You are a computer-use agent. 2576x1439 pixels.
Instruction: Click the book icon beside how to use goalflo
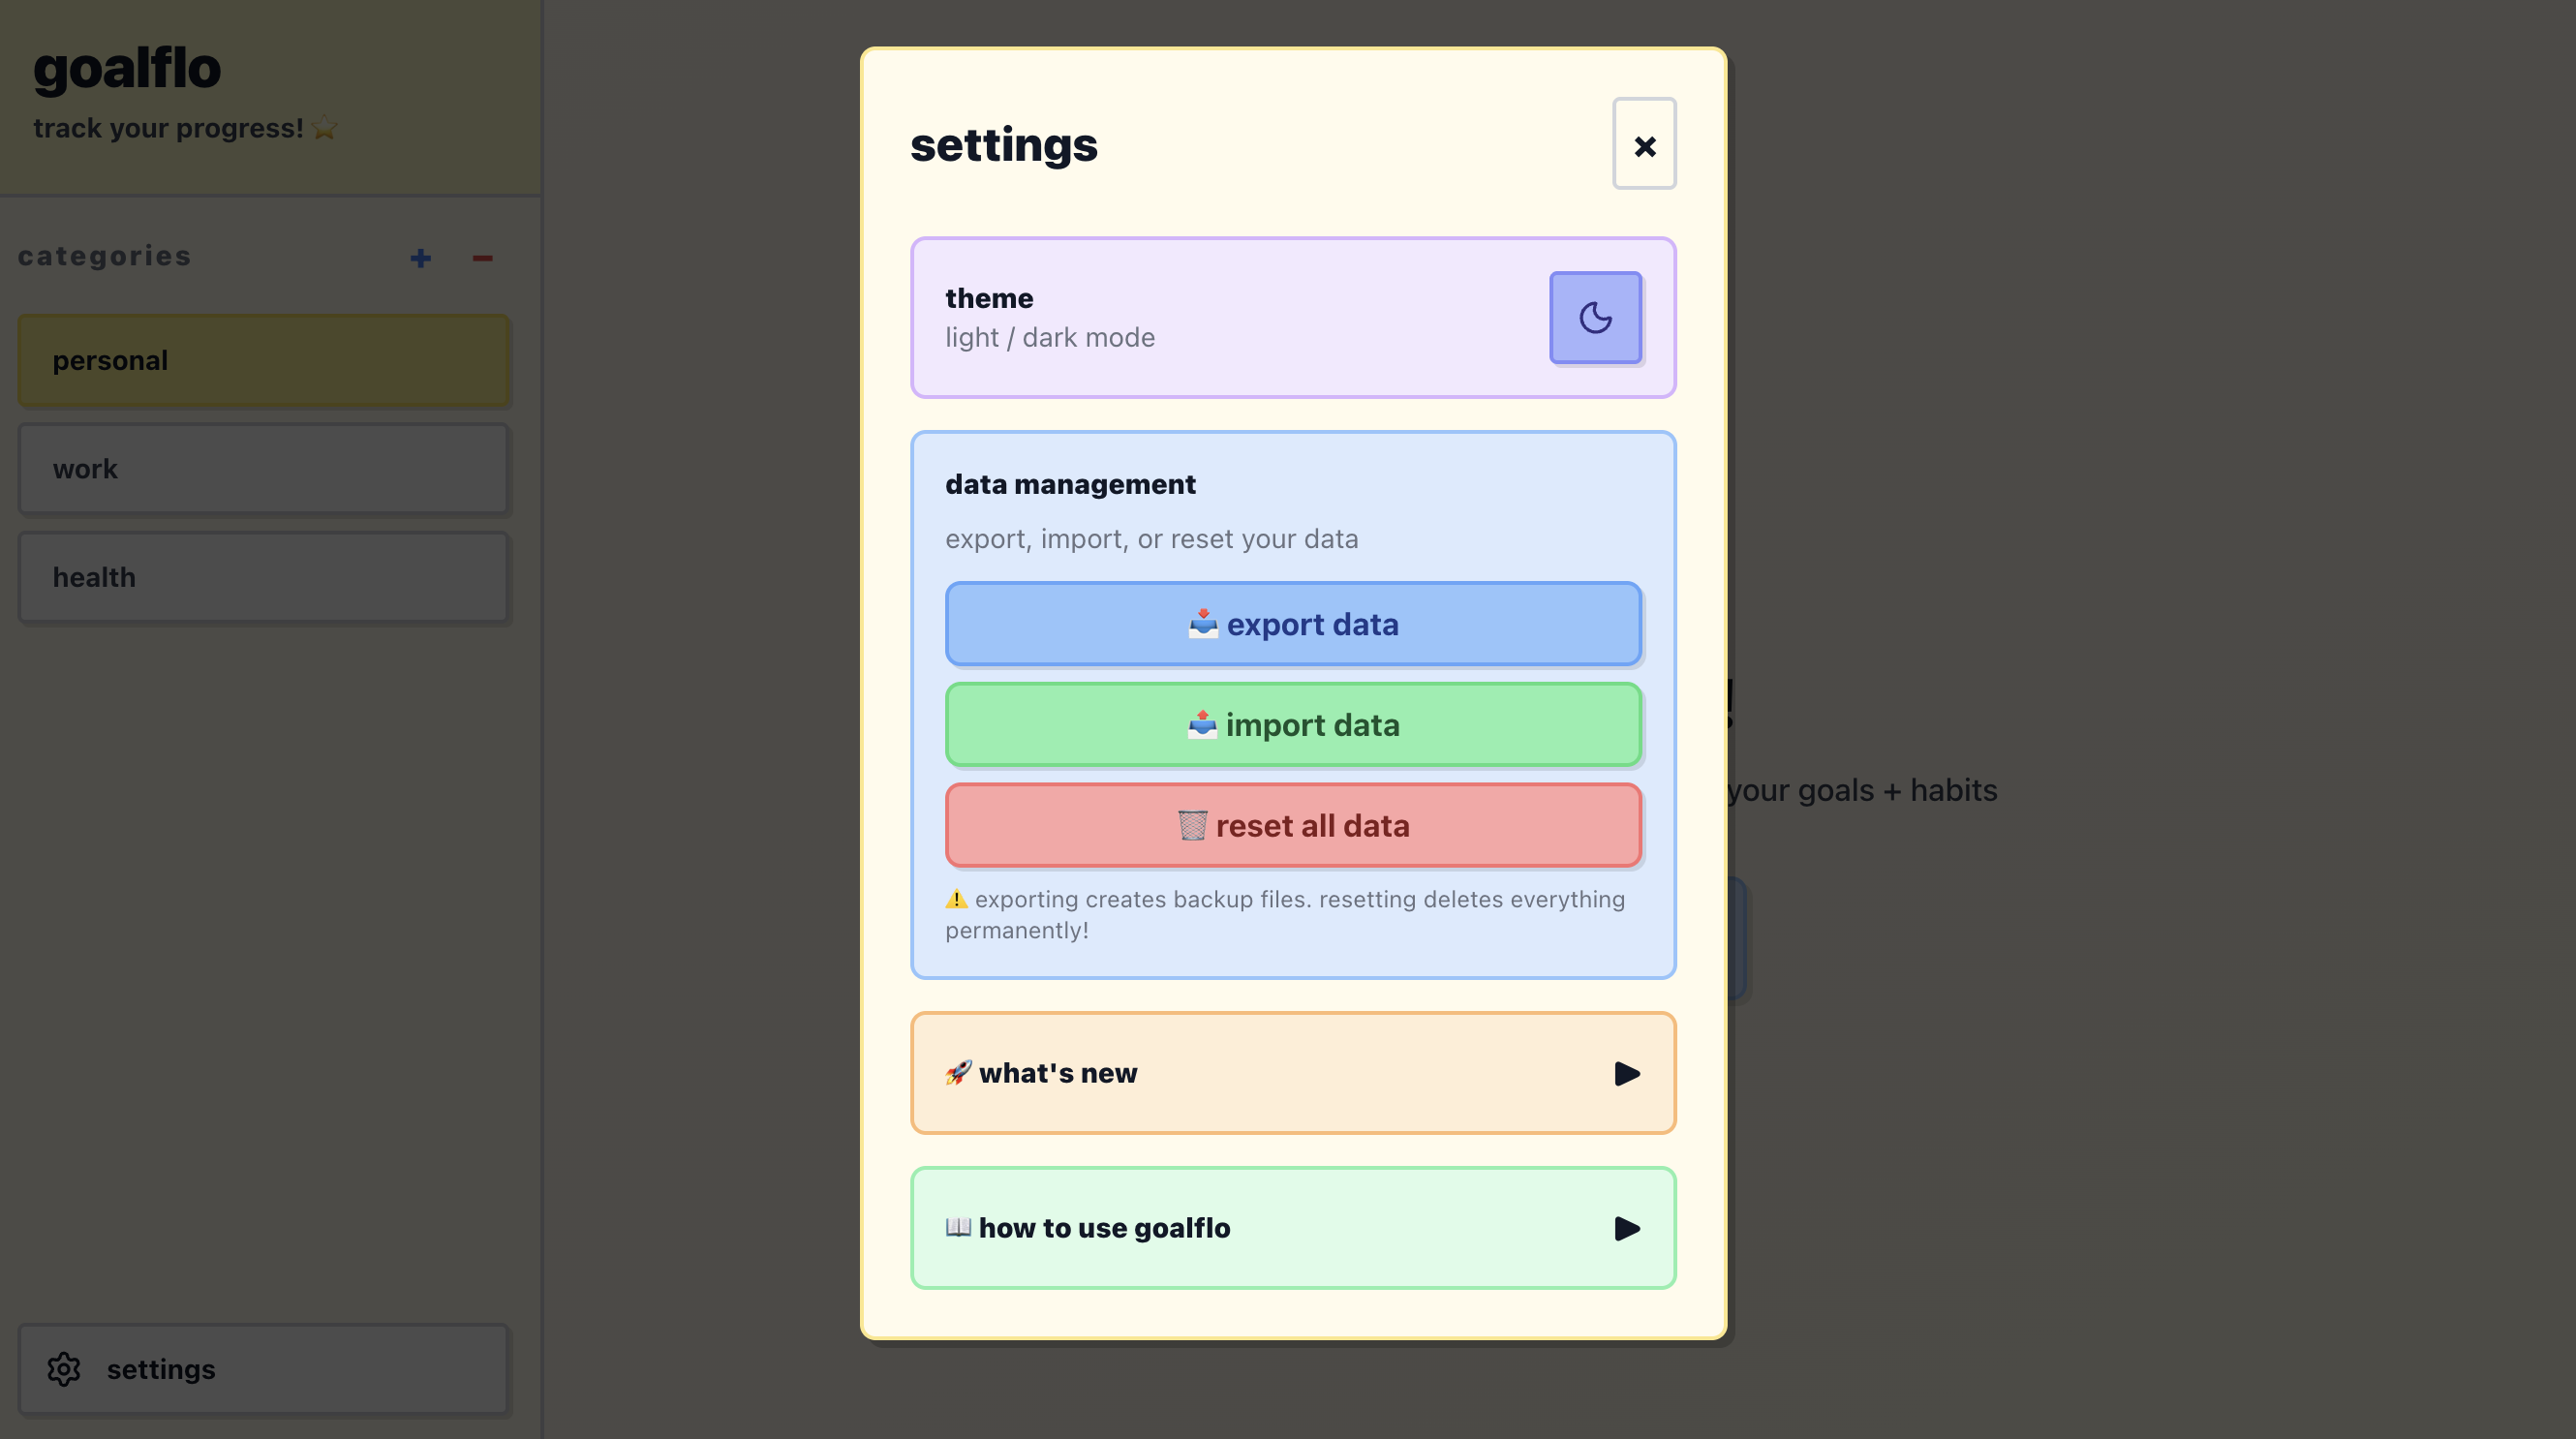[x=959, y=1228]
